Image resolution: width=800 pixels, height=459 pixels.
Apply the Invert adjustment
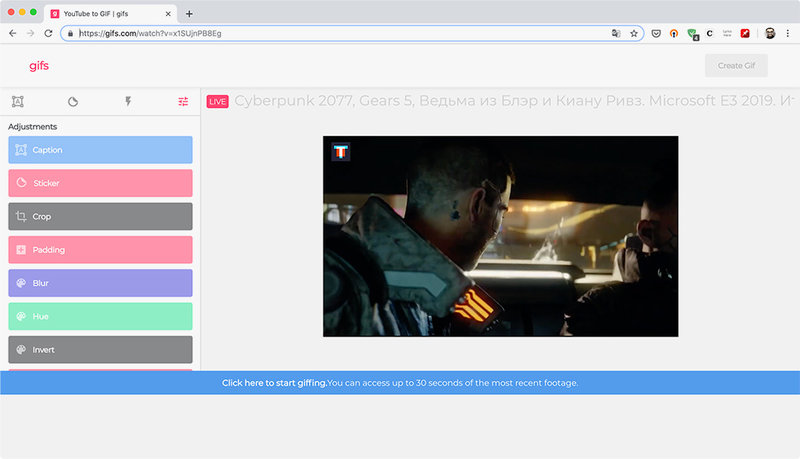point(101,349)
